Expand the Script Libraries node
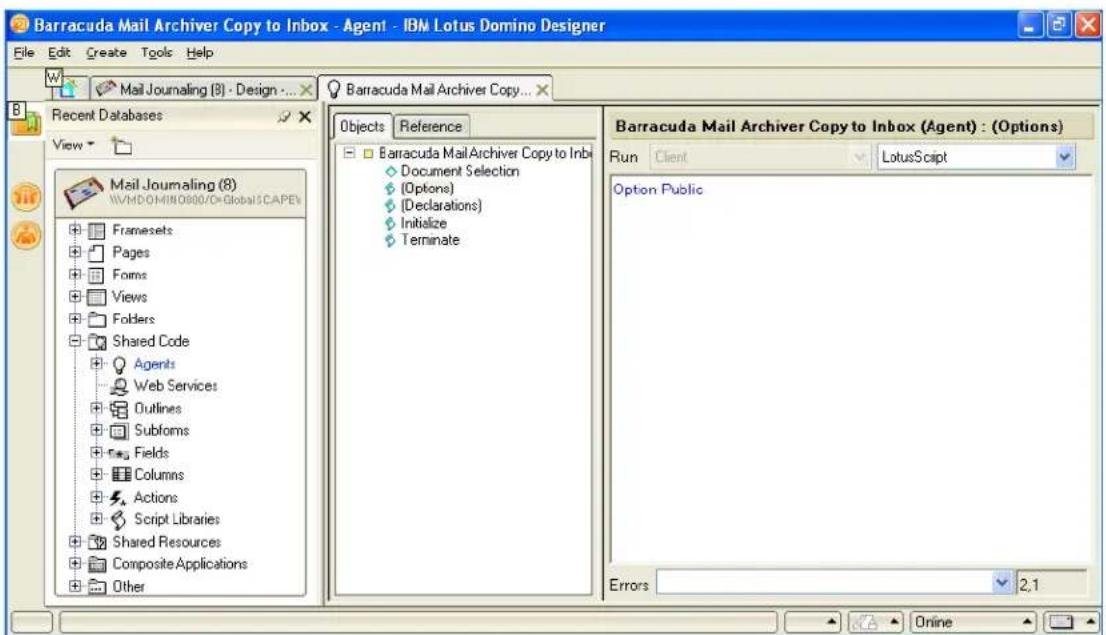1106x635 pixels. [97, 519]
